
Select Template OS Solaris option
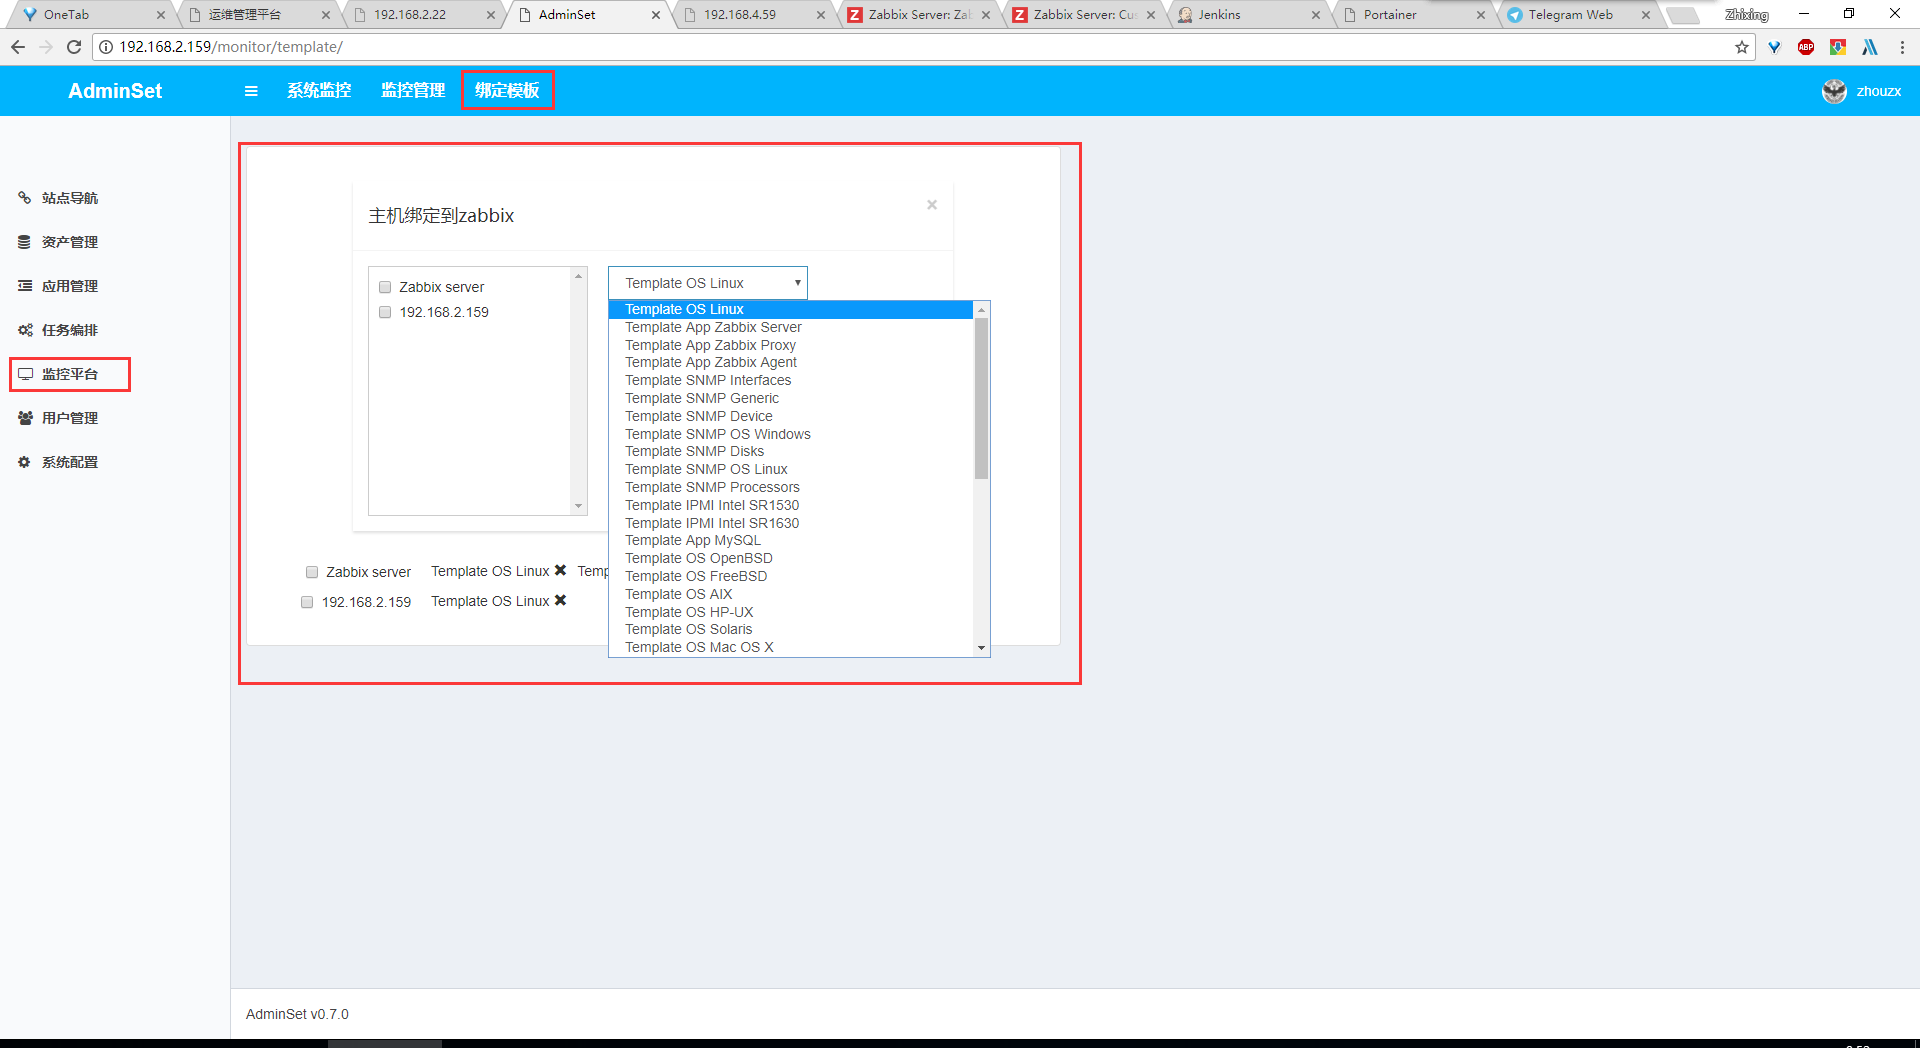791,629
